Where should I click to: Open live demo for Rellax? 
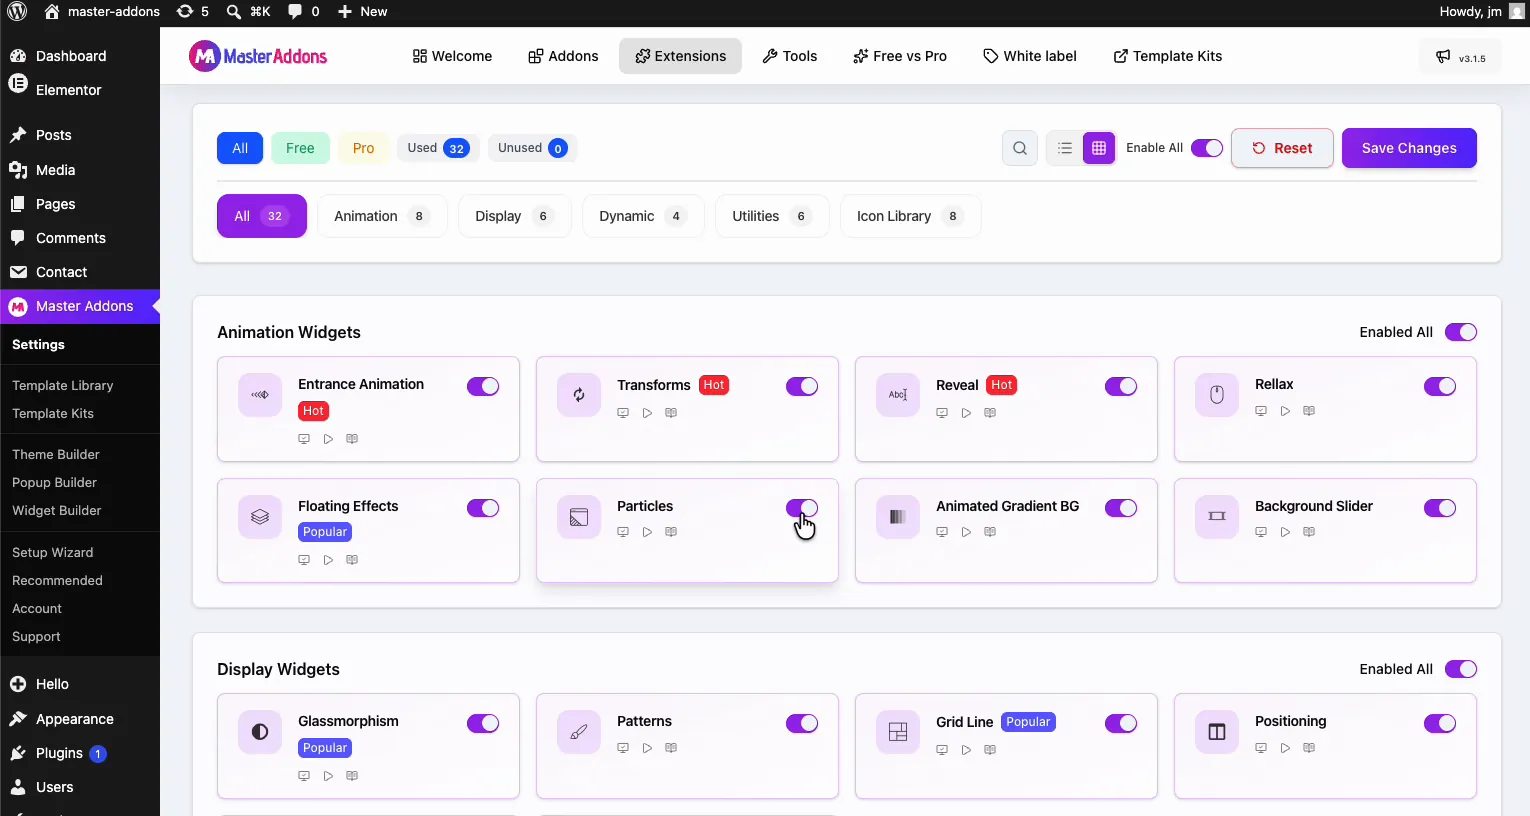tap(1261, 411)
